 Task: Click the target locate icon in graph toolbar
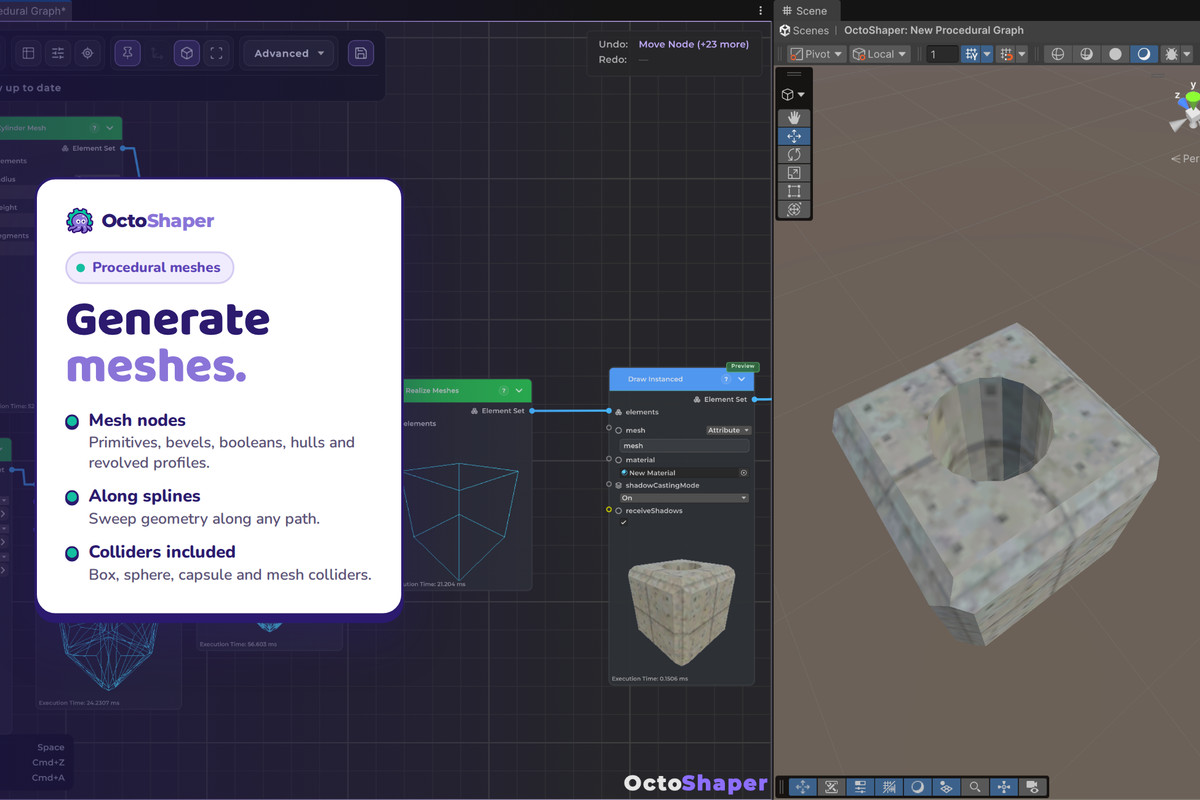click(x=88, y=53)
